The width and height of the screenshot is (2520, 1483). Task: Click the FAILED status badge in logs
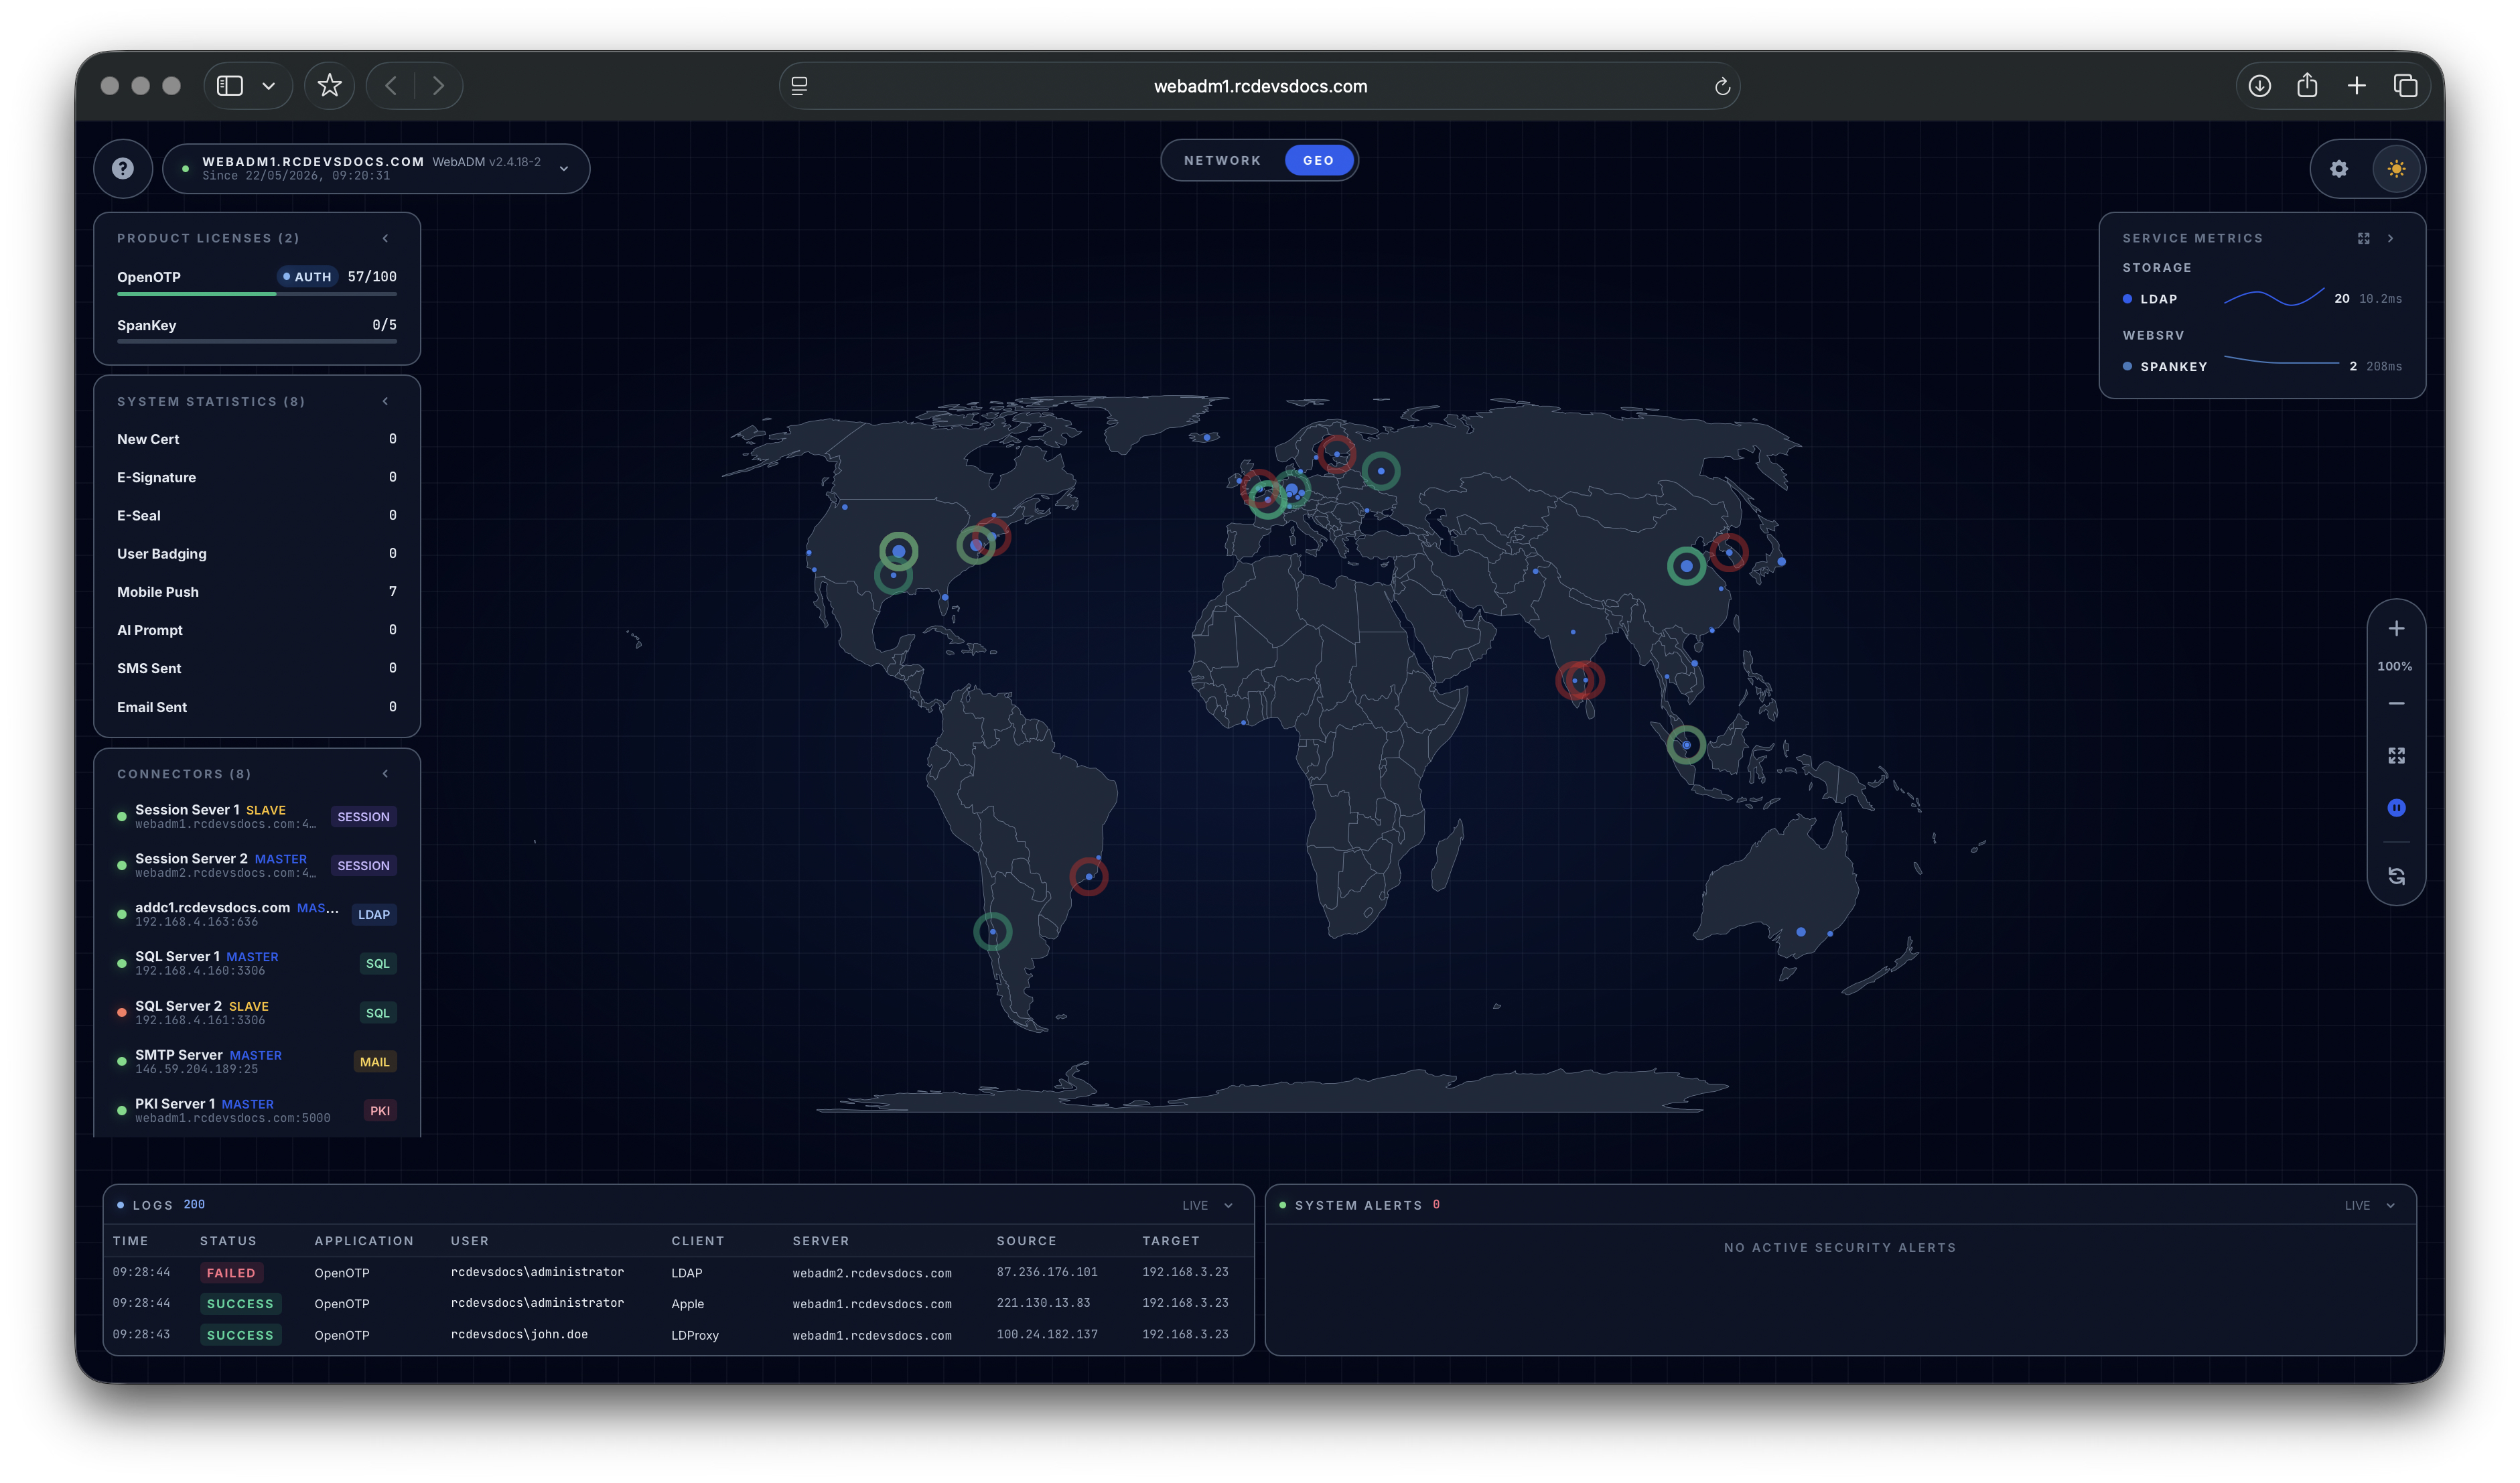tap(231, 1273)
